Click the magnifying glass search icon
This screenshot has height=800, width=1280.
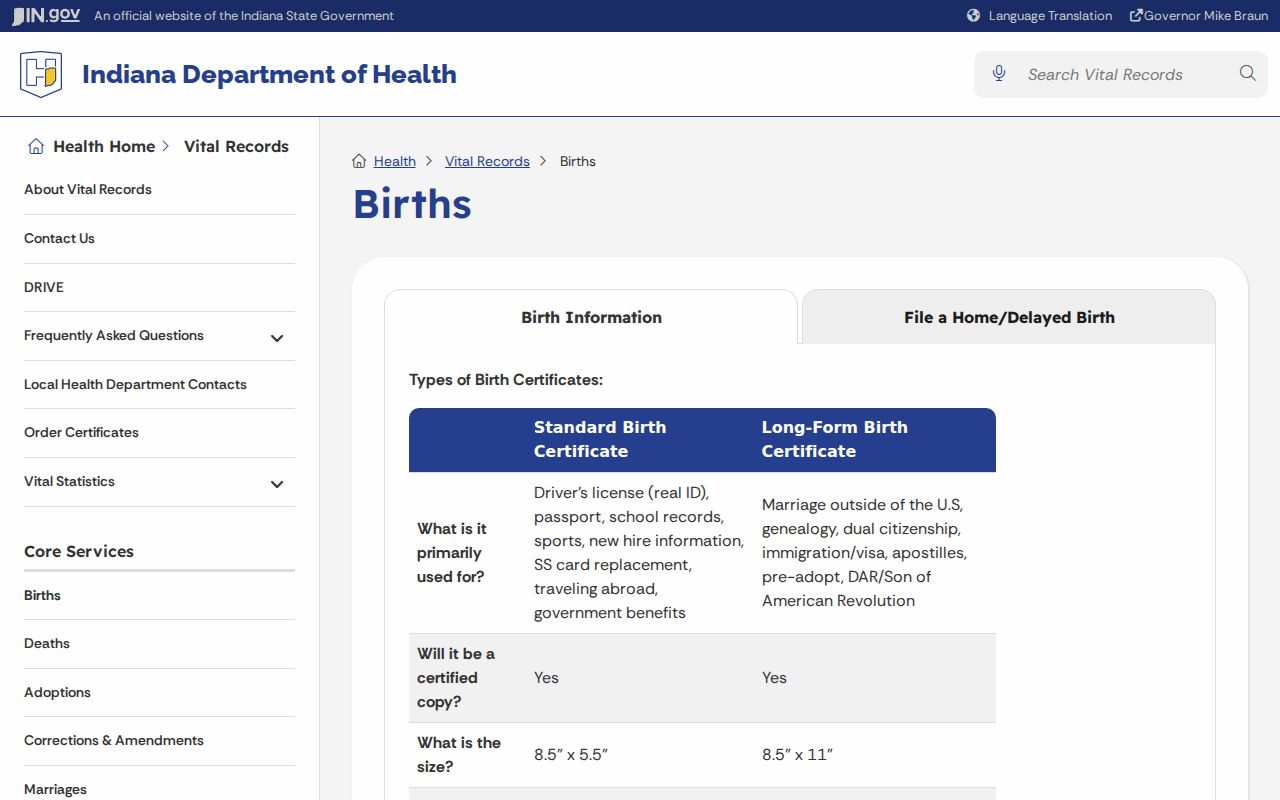(1247, 73)
